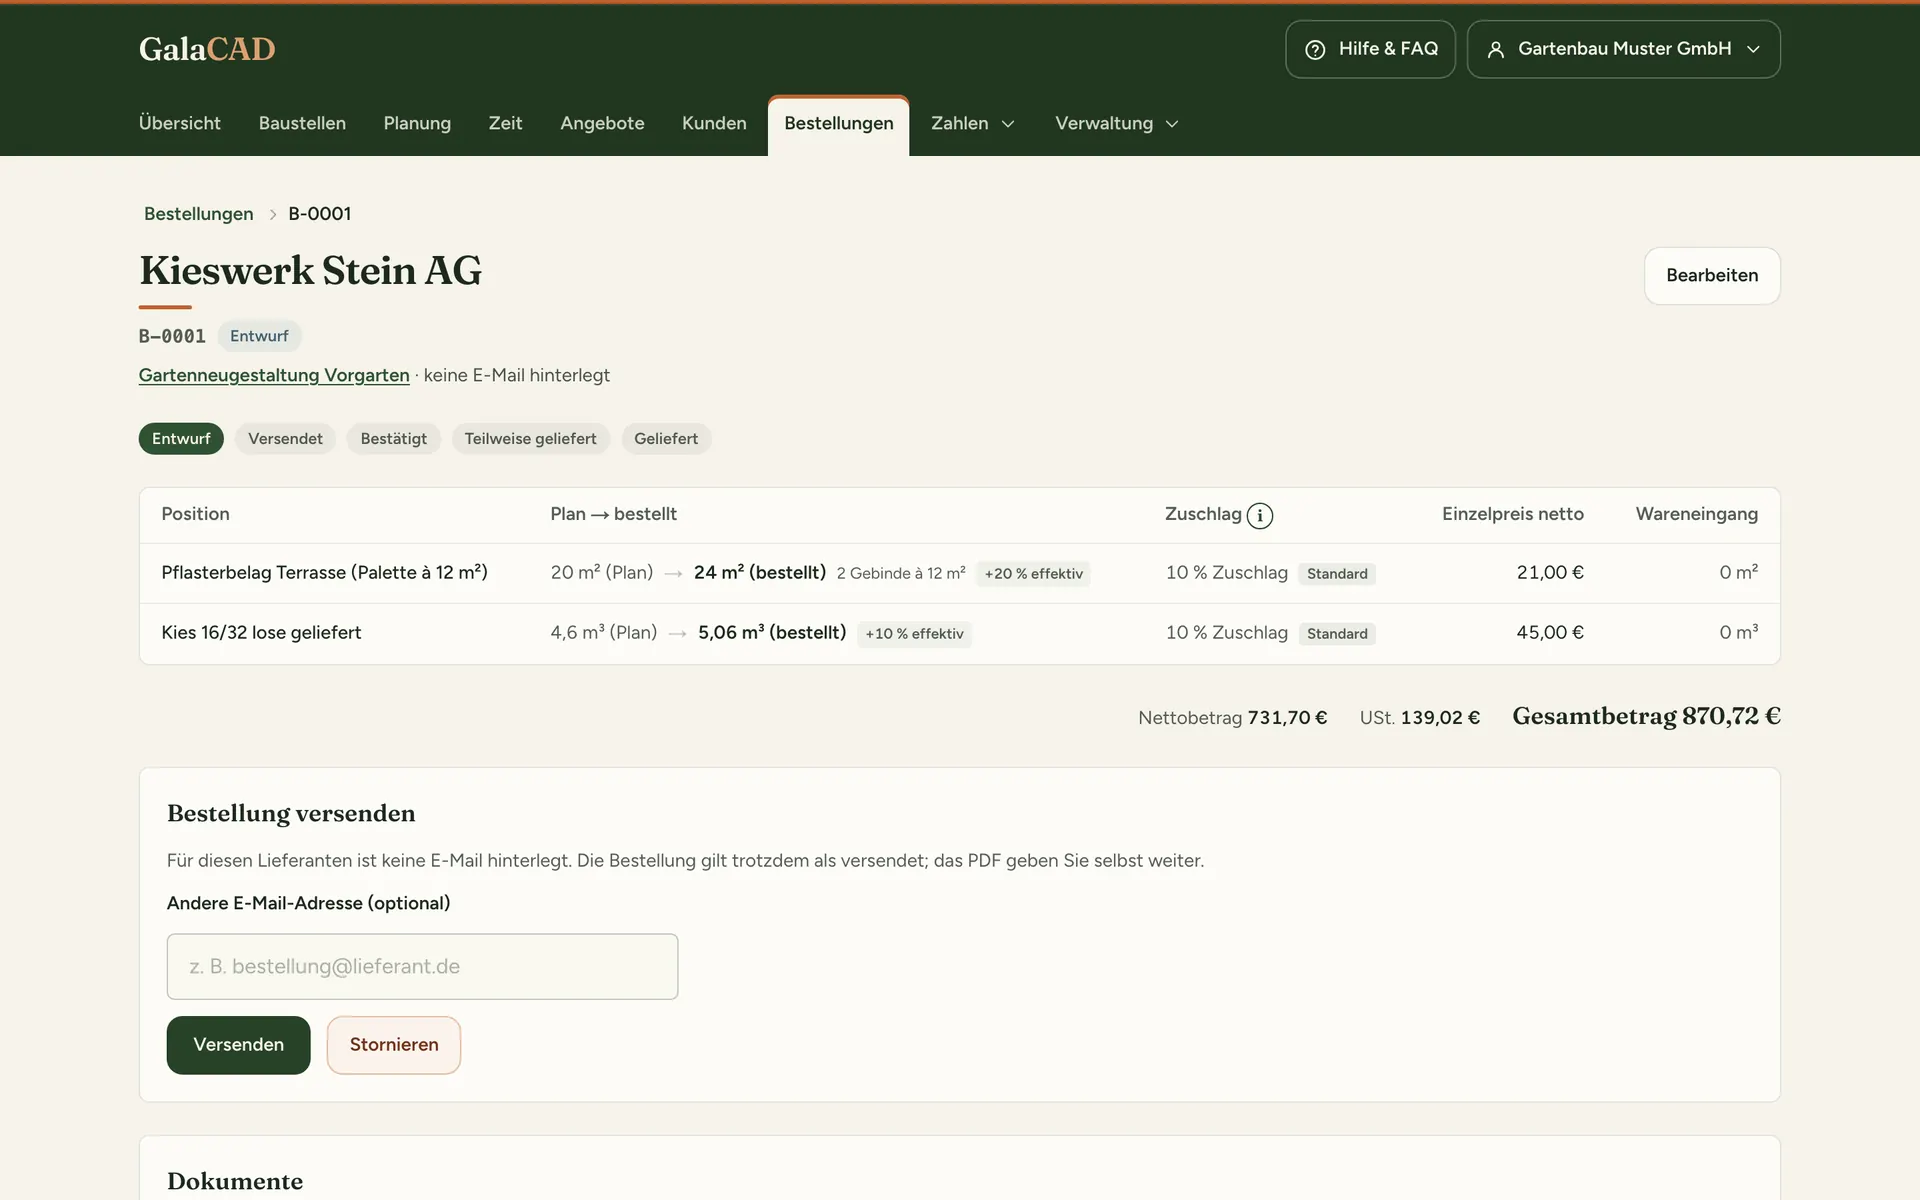The image size is (1920, 1200).
Task: Click 'Nettobetrag 731,70 €'
Action: coord(1232,718)
